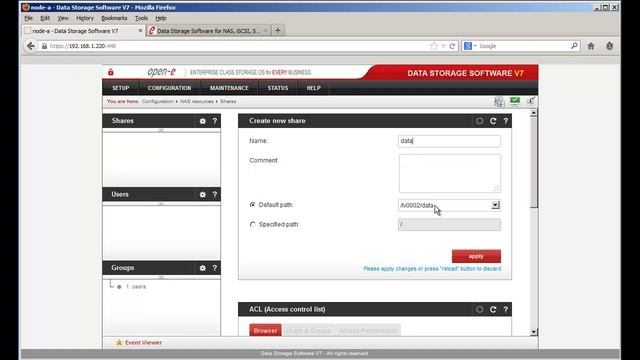Click Firefox back arrow button

[x=31, y=46]
